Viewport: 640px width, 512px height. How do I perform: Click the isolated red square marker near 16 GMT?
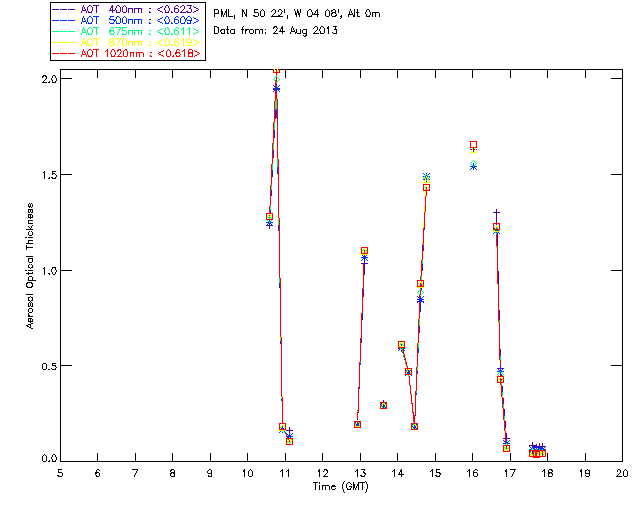(x=473, y=145)
